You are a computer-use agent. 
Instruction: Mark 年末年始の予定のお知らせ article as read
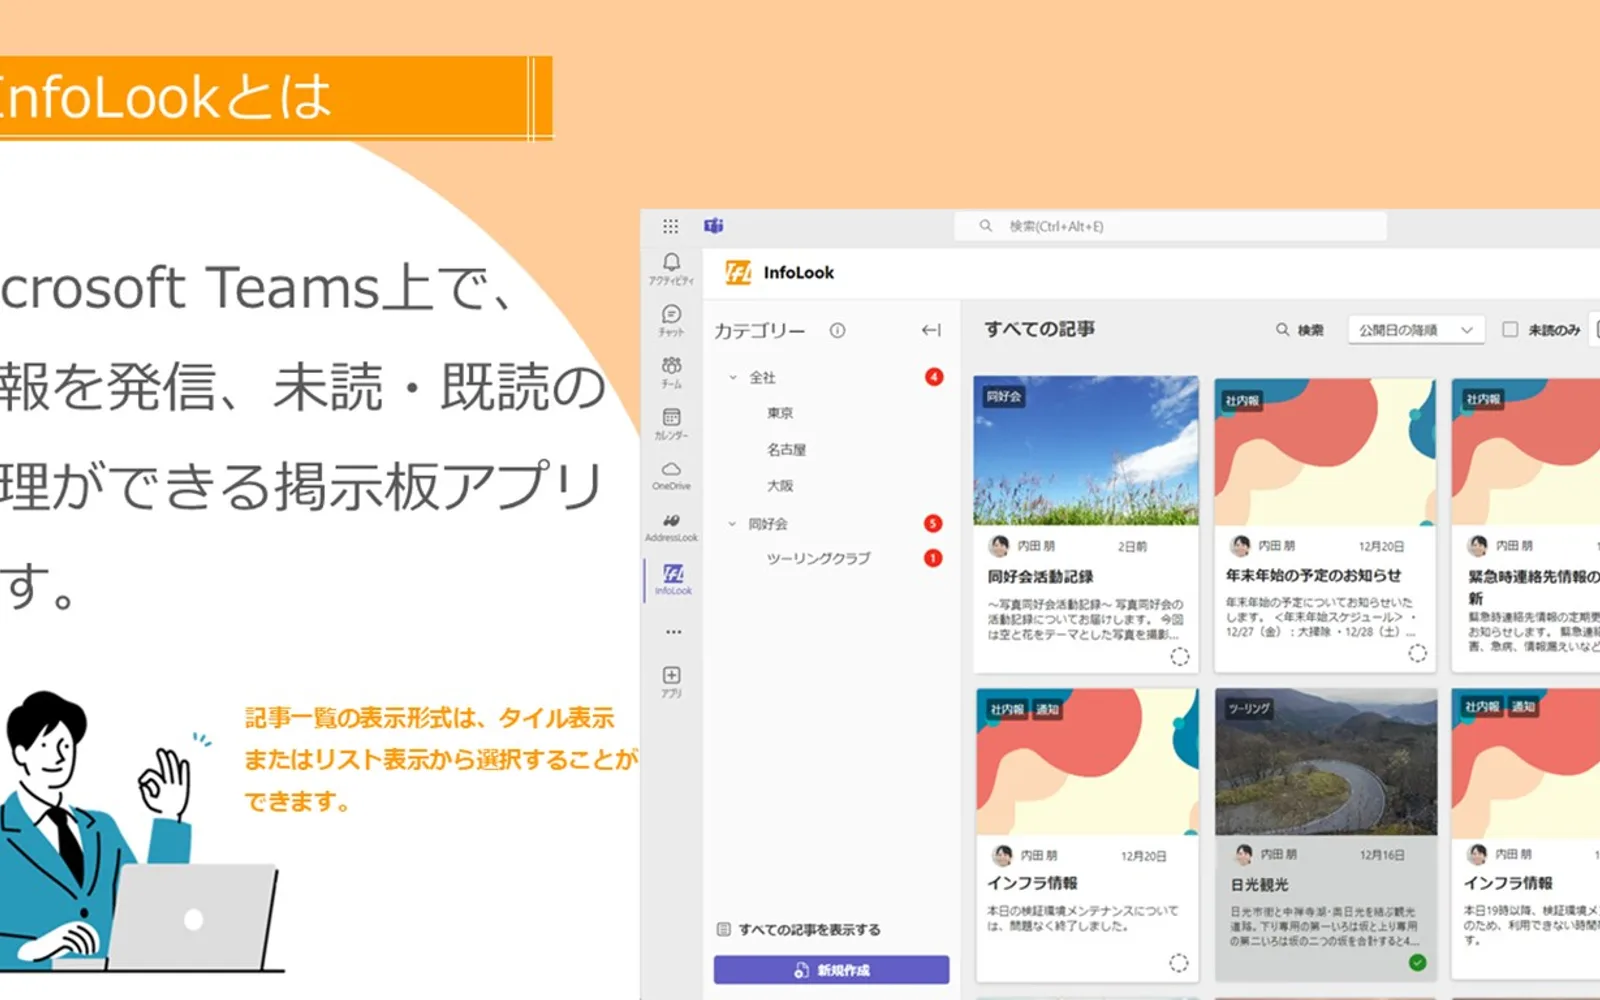1417,653
